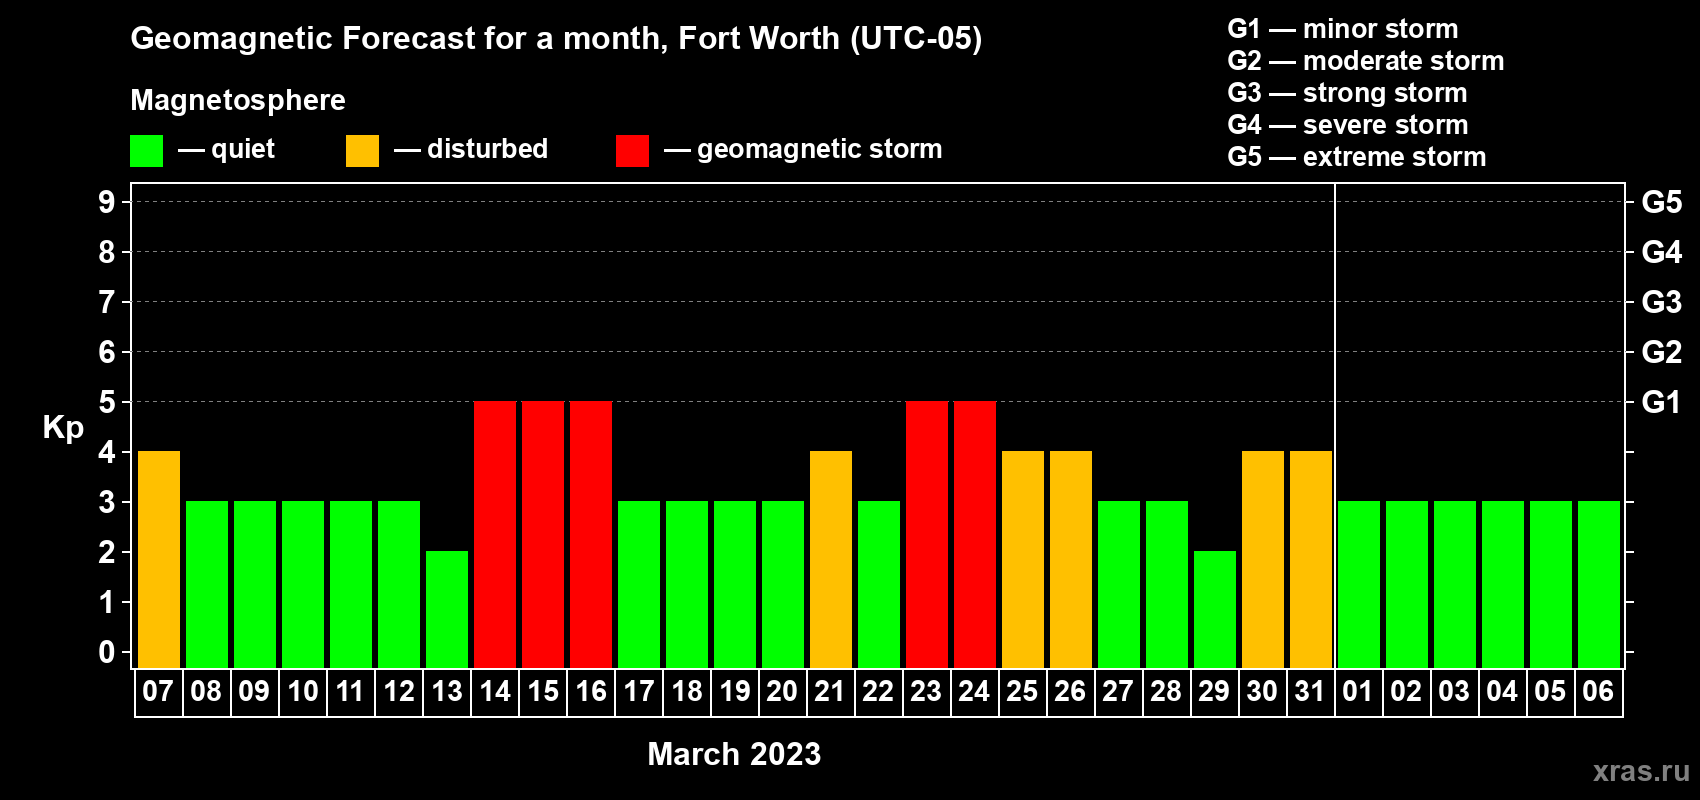1700x800 pixels.
Task: Click the '— quiet' legend text
Action: pyautogui.click(x=227, y=150)
